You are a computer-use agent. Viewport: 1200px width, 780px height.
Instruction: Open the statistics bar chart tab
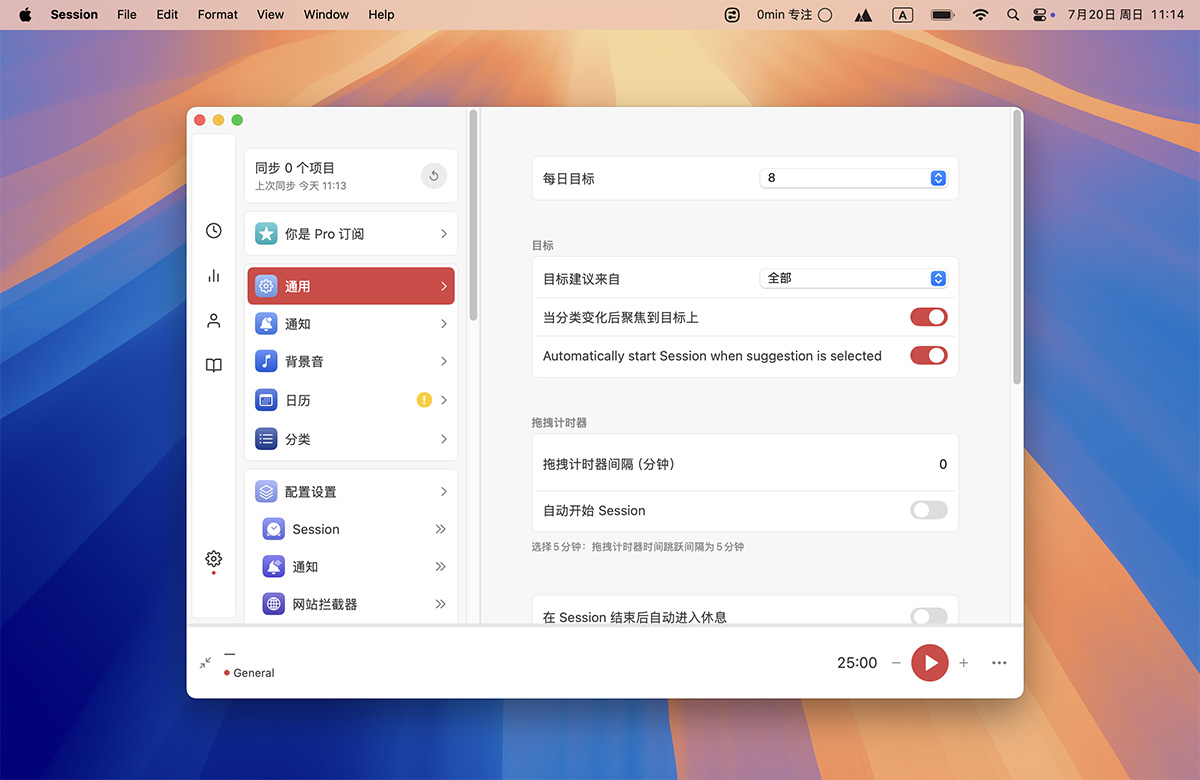(213, 276)
